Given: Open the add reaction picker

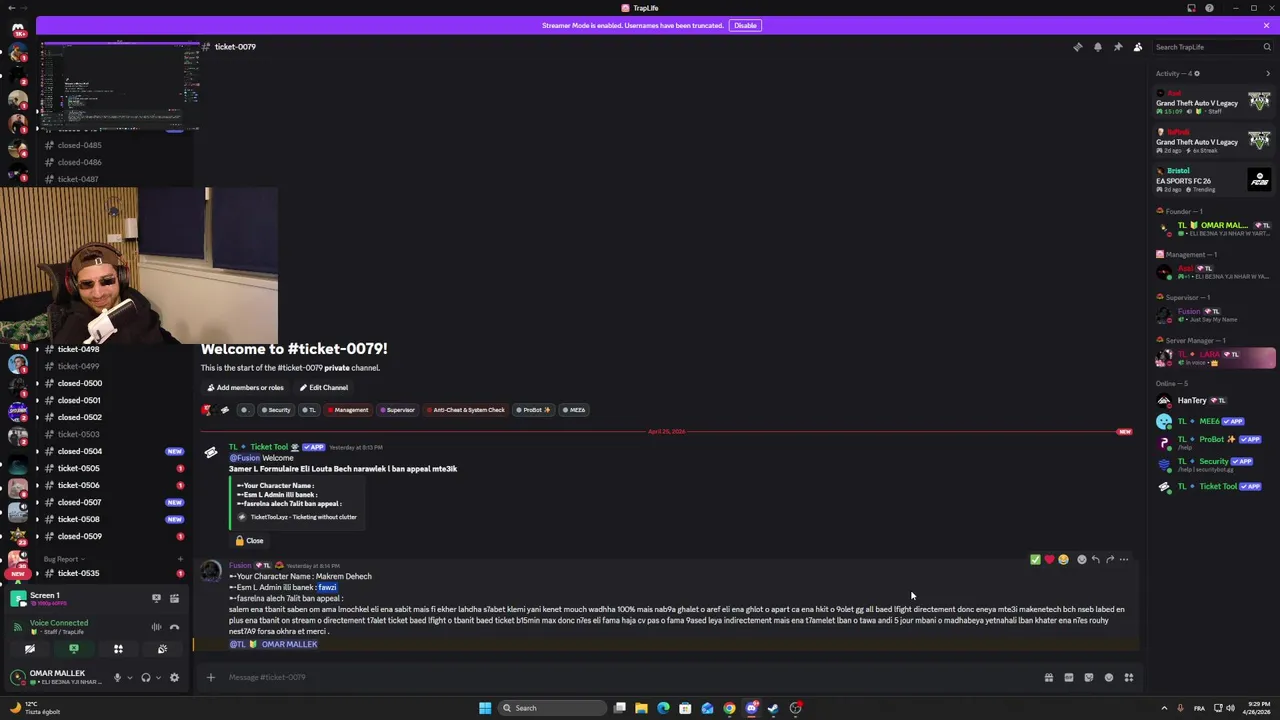Looking at the screenshot, I should pos(1081,560).
